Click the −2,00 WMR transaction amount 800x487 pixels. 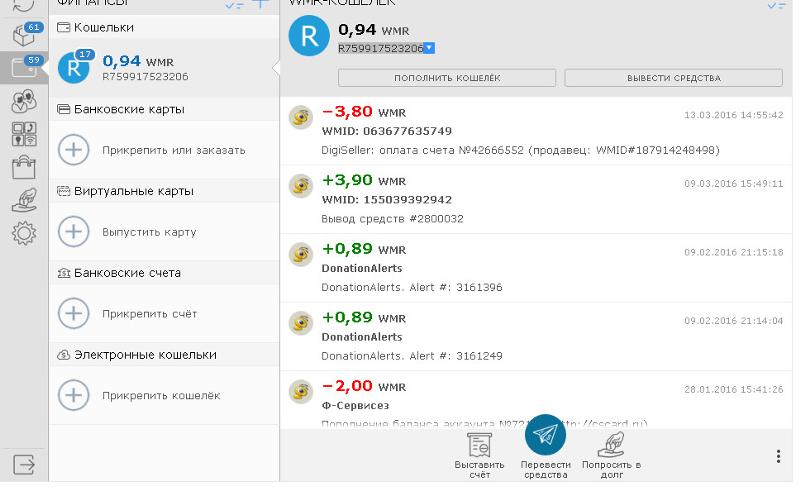tap(364, 386)
